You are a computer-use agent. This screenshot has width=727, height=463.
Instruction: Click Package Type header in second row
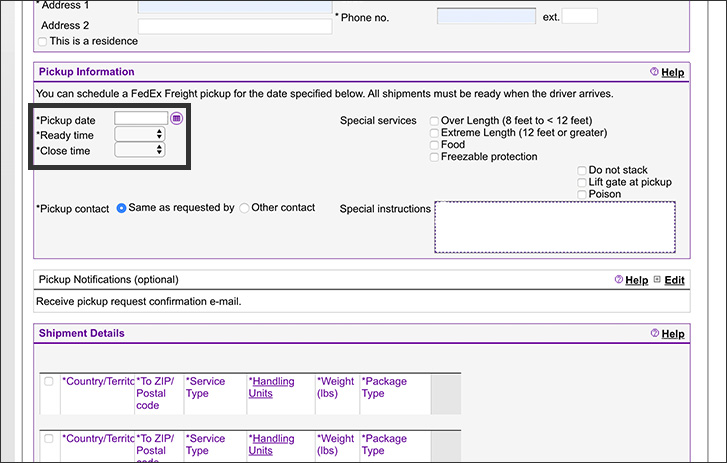(384, 444)
